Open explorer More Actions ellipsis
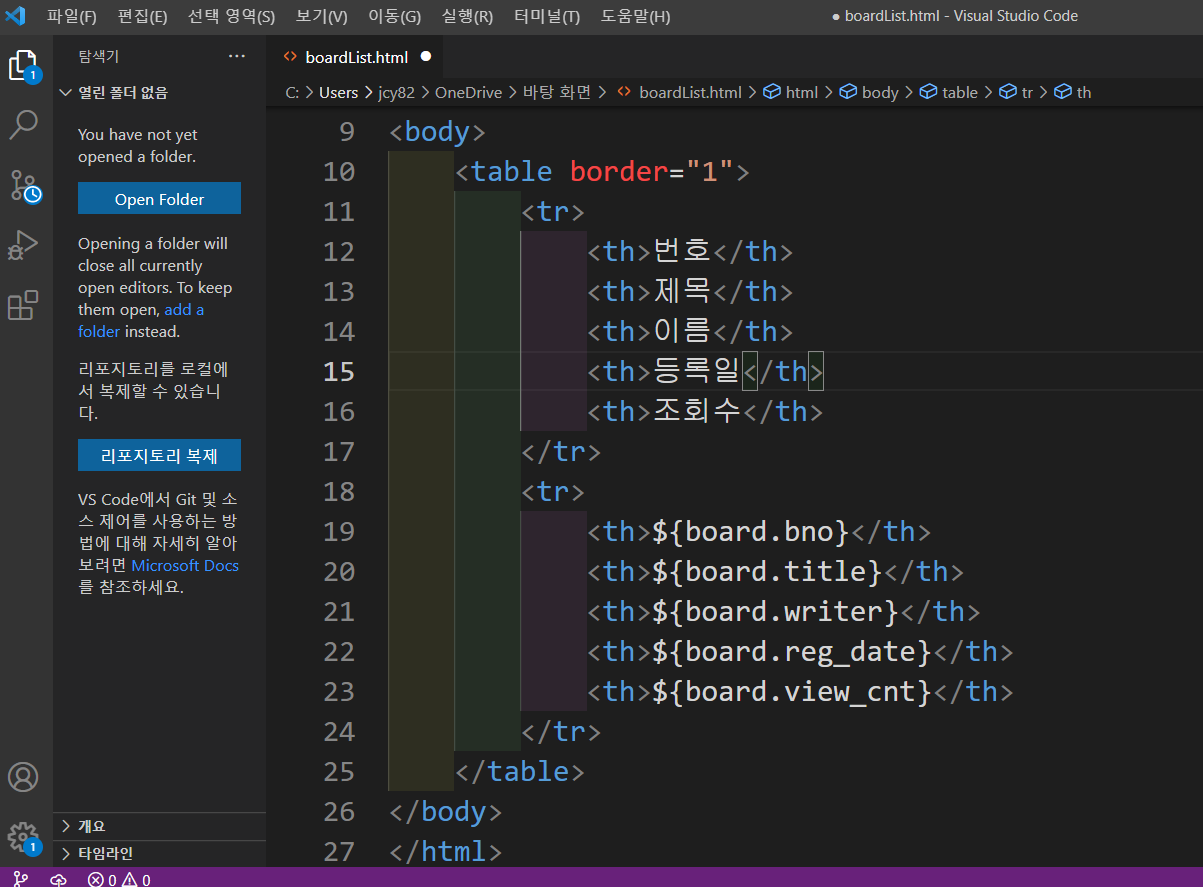The width and height of the screenshot is (1203, 887). (x=237, y=57)
